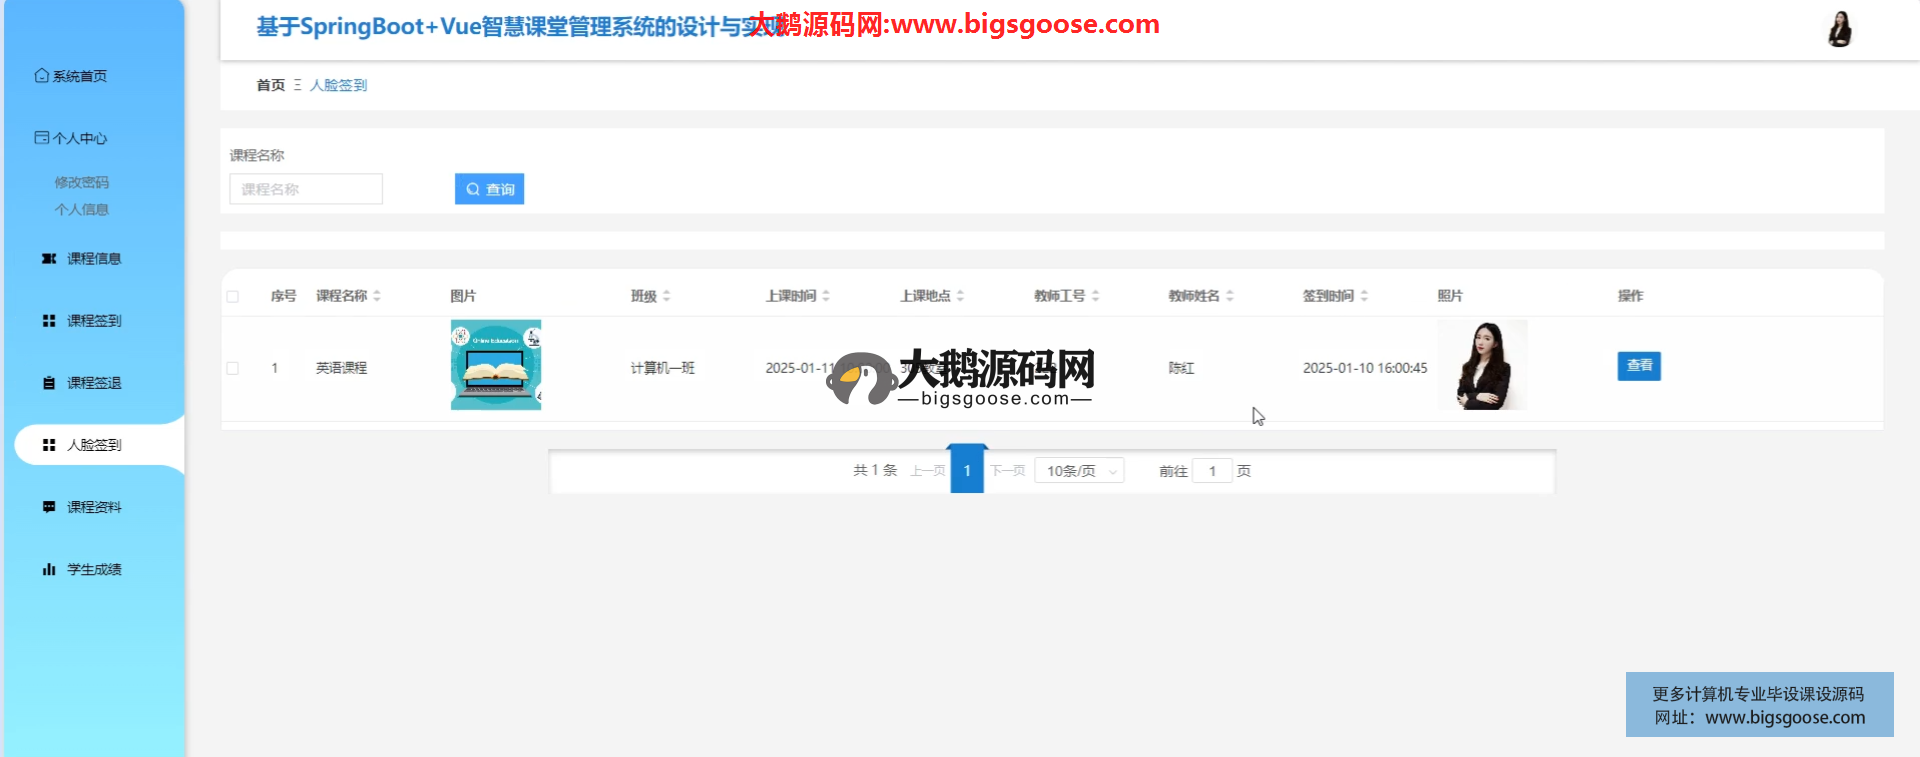Sort table by 签到时间 column
Viewport: 1920px width, 757px height.
click(1364, 296)
